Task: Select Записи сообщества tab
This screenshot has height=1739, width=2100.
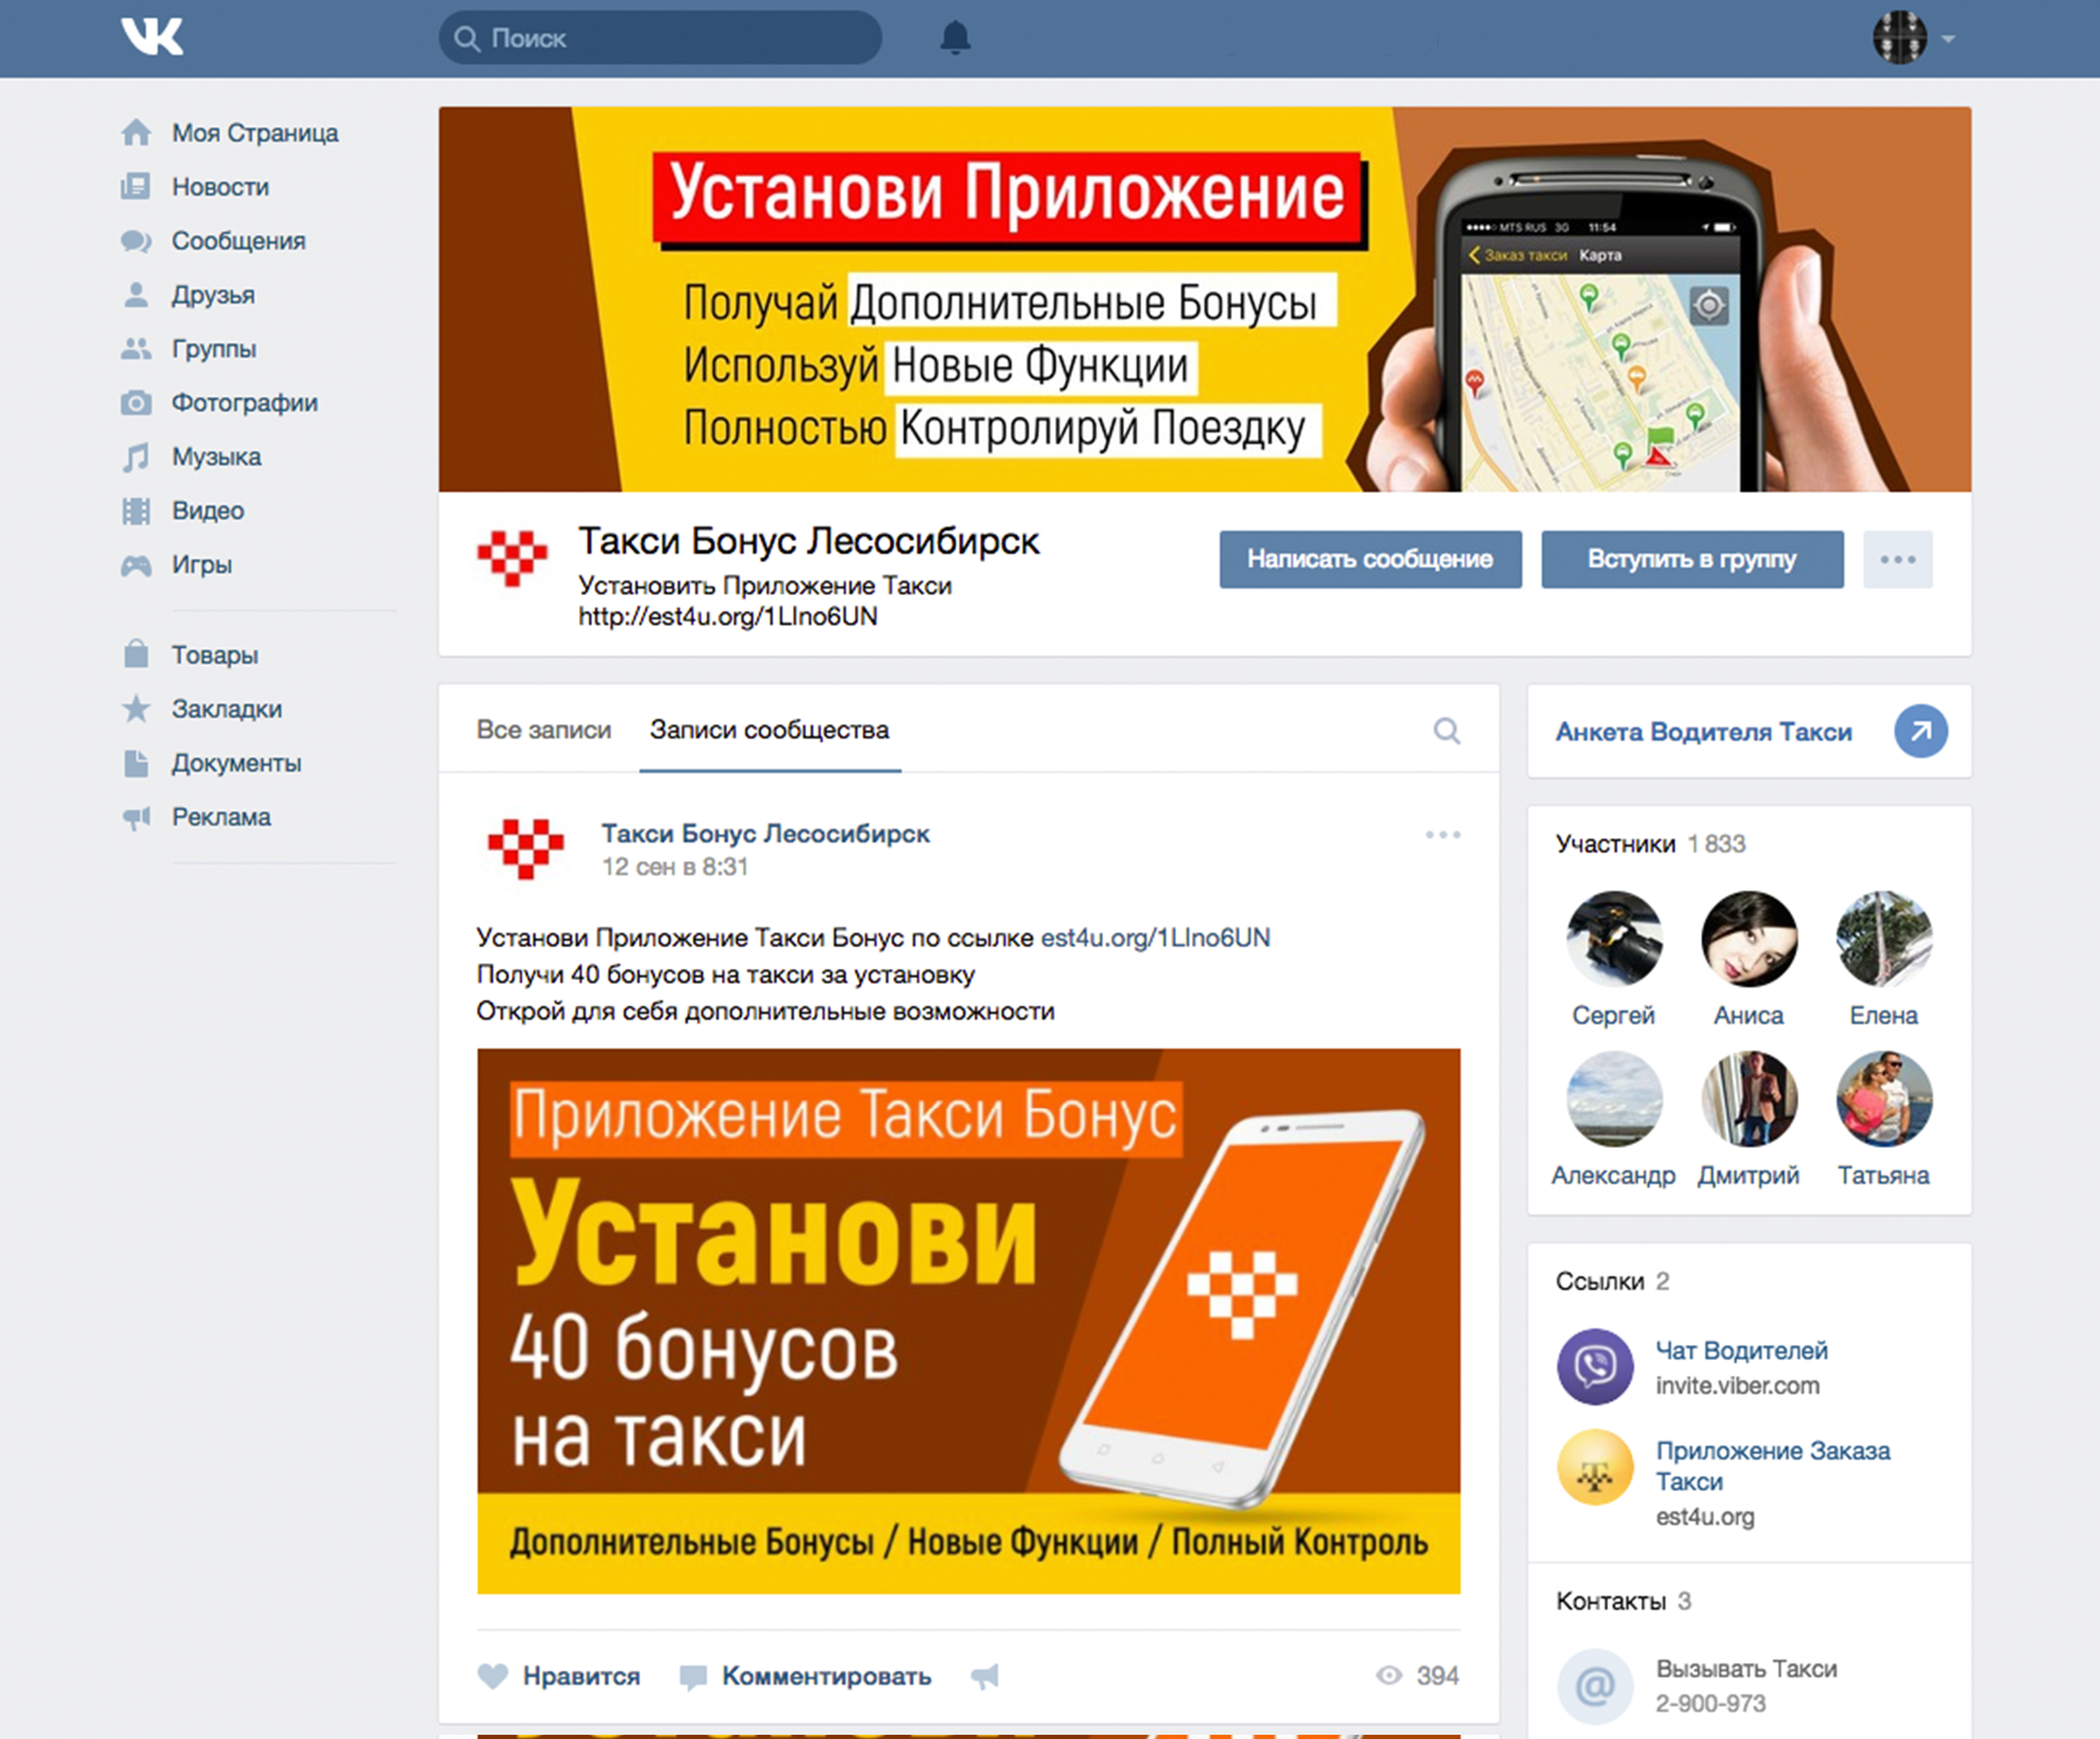Action: tap(769, 730)
